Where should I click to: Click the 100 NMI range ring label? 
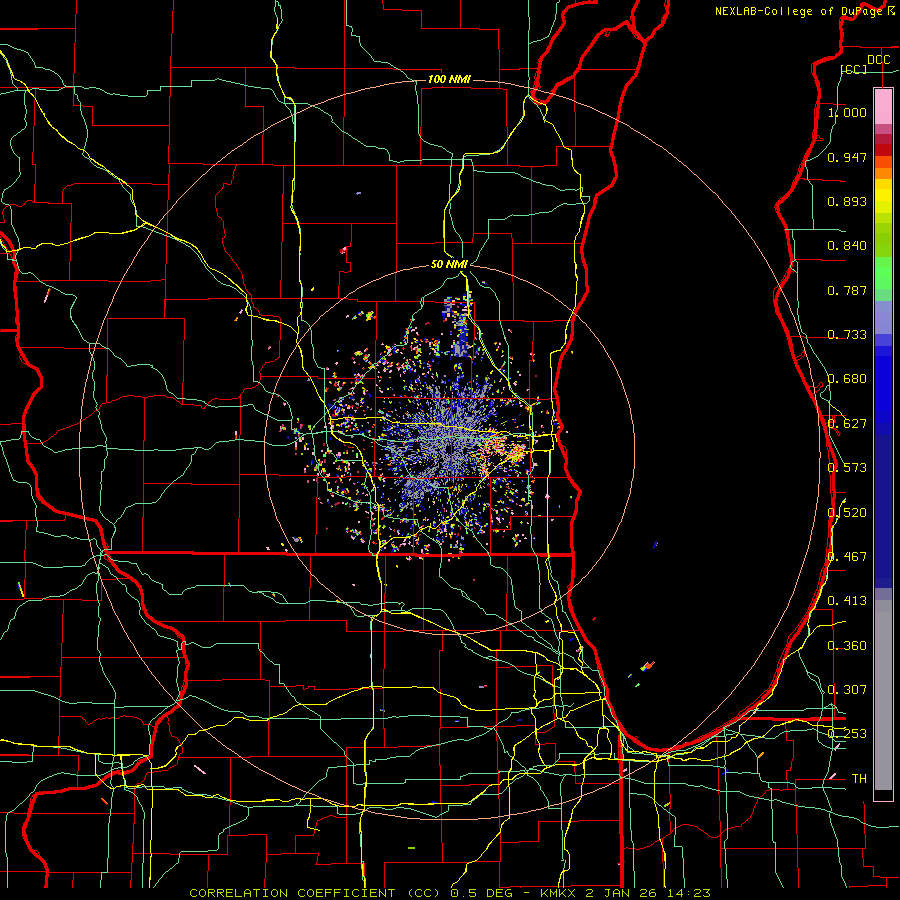[x=449, y=79]
